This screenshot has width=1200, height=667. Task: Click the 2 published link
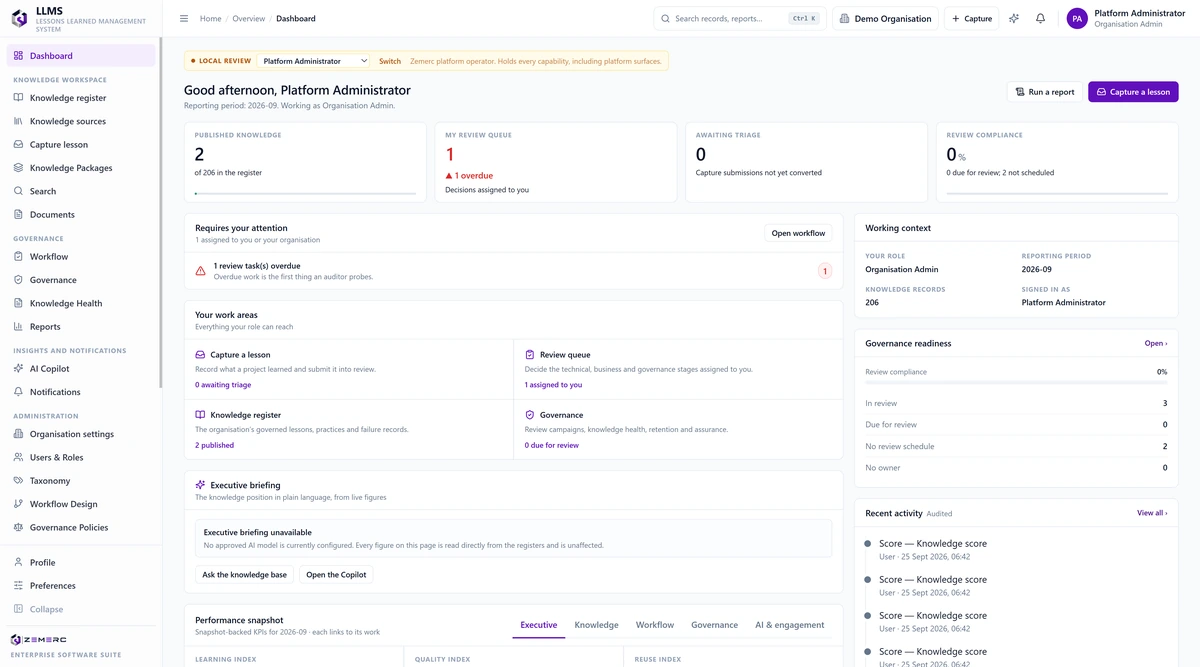(214, 445)
